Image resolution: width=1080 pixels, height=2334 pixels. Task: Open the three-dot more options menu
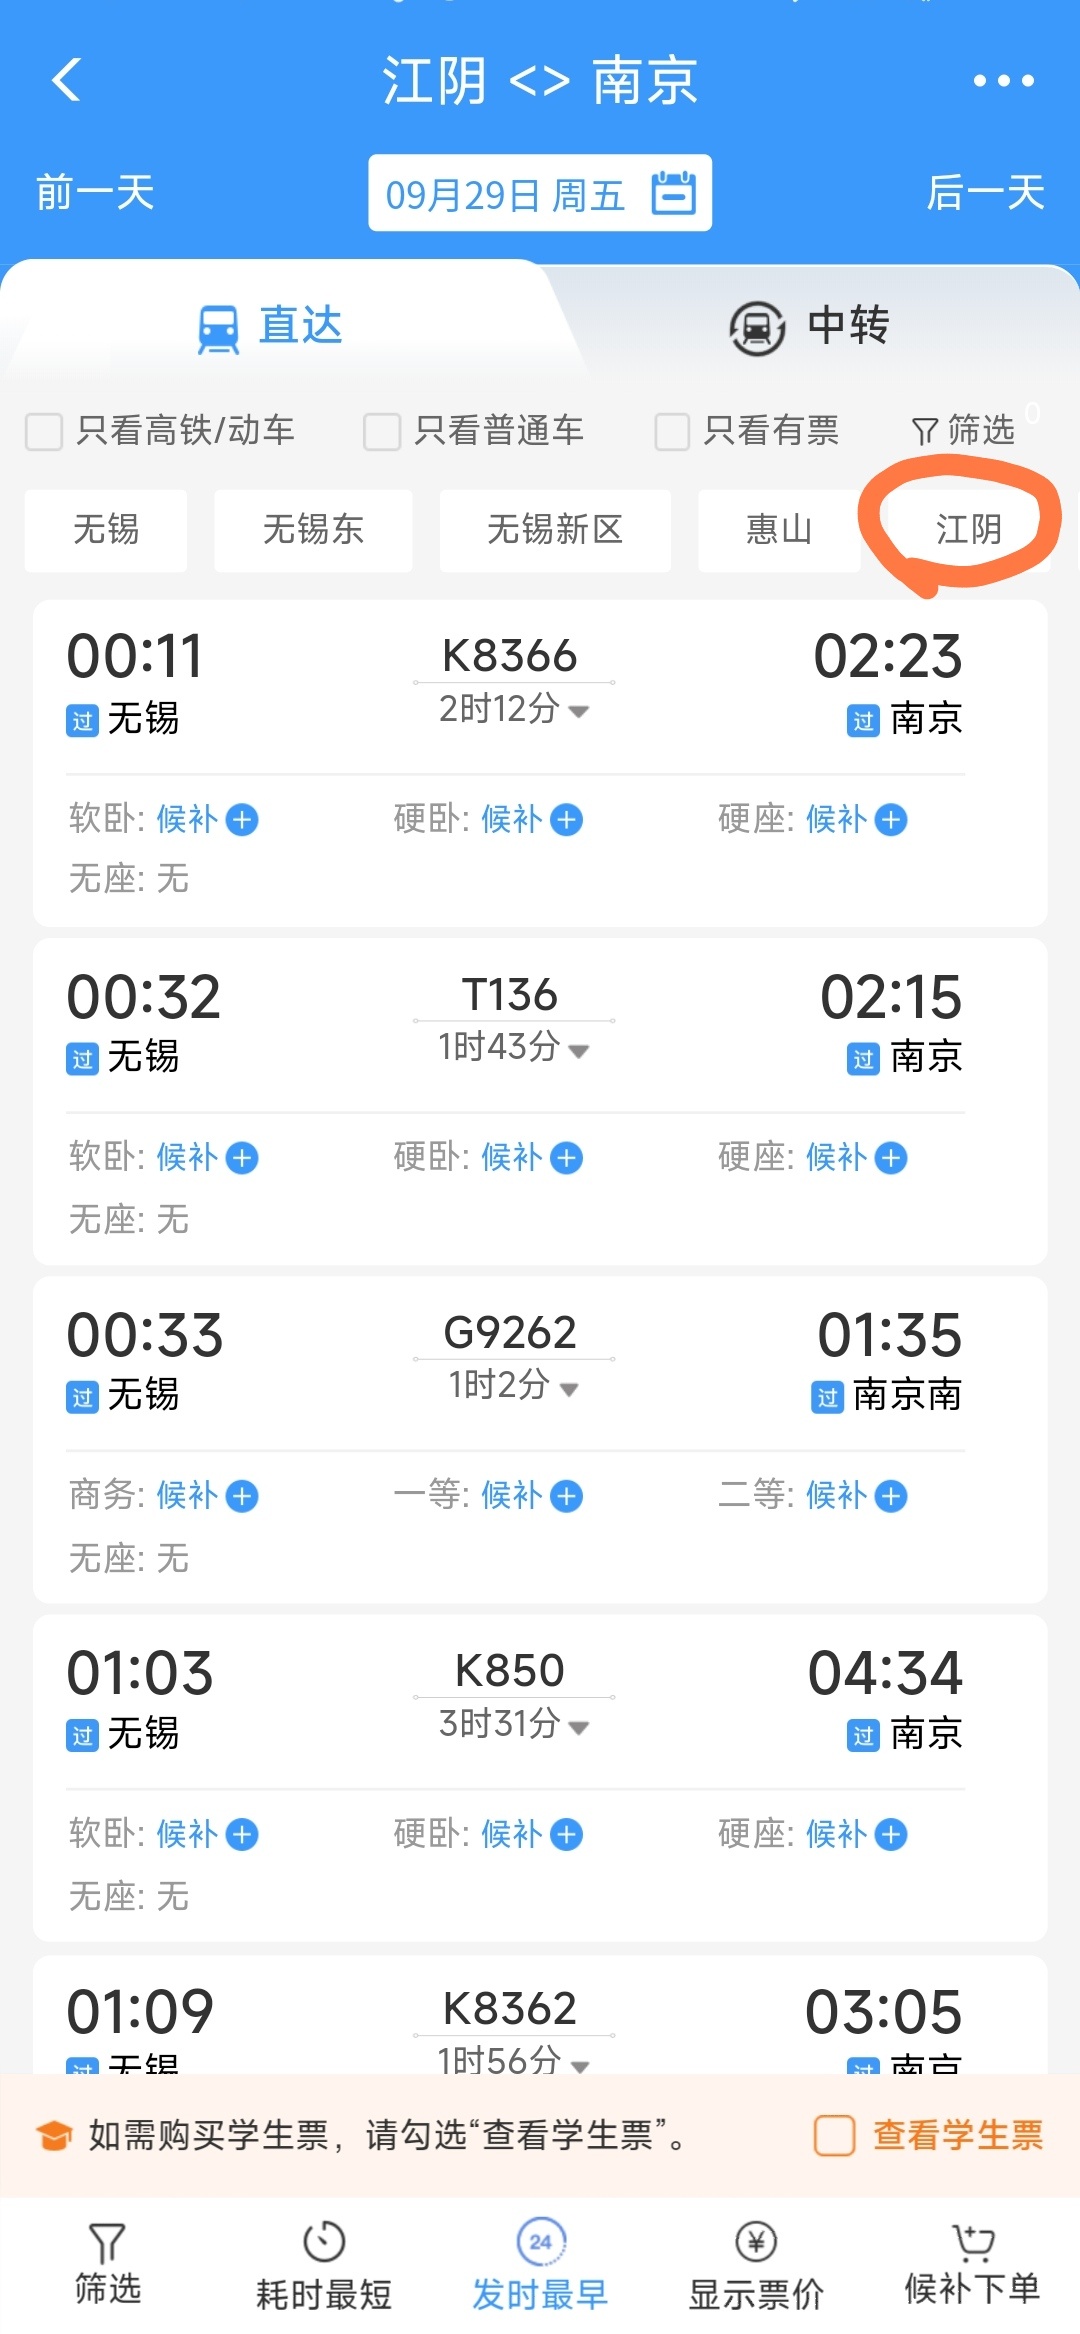[1003, 80]
